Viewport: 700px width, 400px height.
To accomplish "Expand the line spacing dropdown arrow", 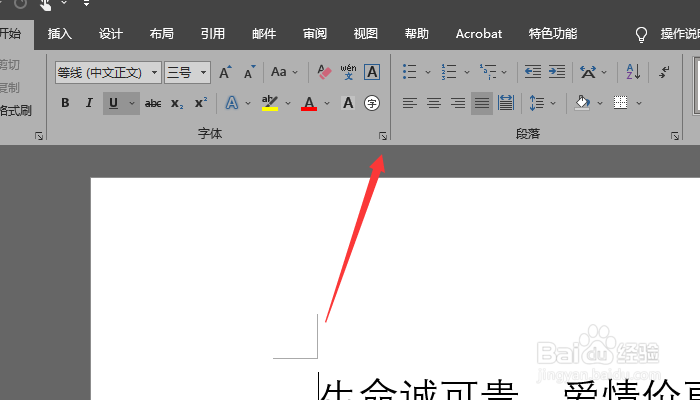I will click(553, 103).
